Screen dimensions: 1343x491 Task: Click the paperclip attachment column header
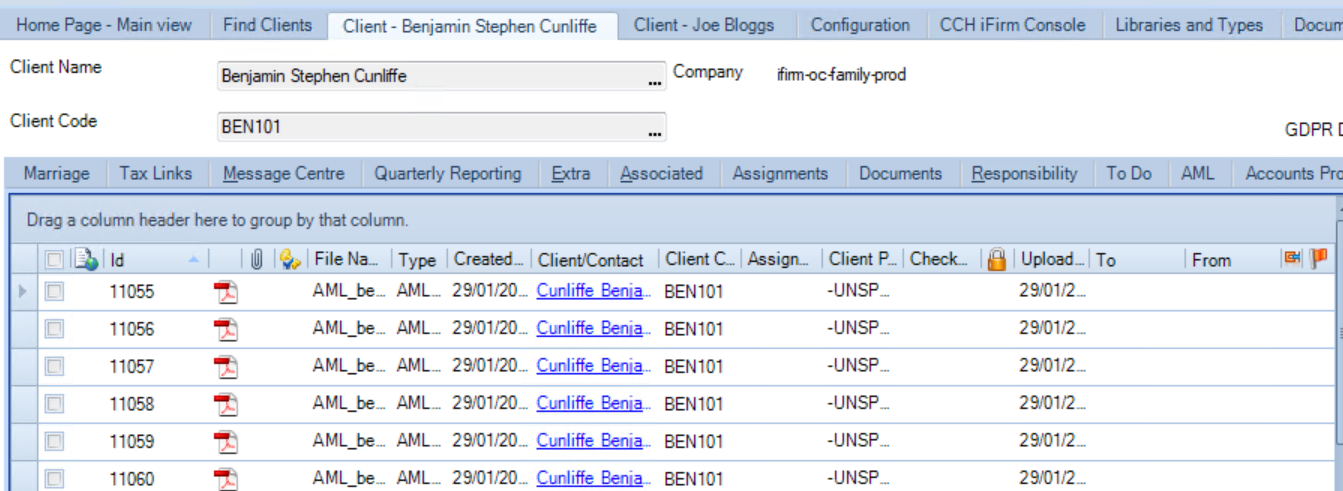(x=256, y=260)
